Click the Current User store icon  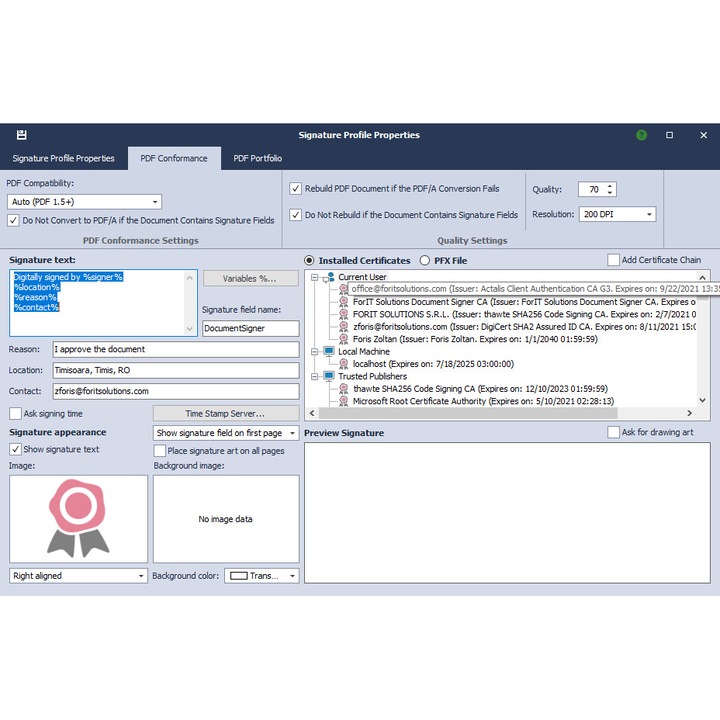pyautogui.click(x=330, y=277)
